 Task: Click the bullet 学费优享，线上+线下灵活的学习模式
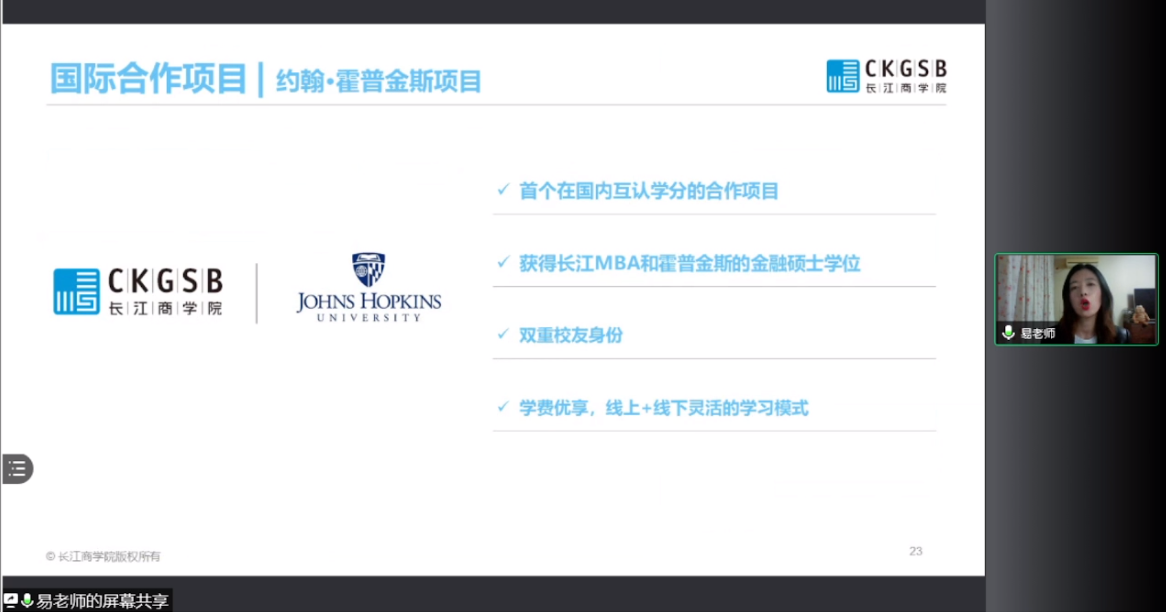pos(663,408)
